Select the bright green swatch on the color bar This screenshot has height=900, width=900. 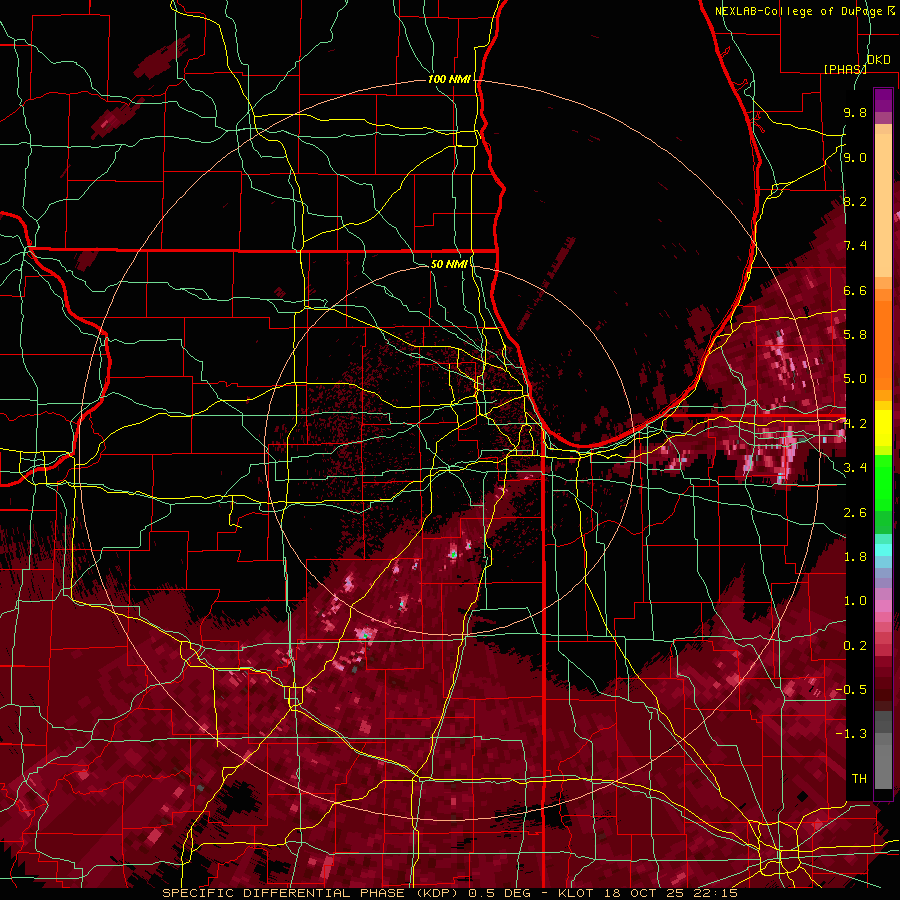pyautogui.click(x=883, y=482)
